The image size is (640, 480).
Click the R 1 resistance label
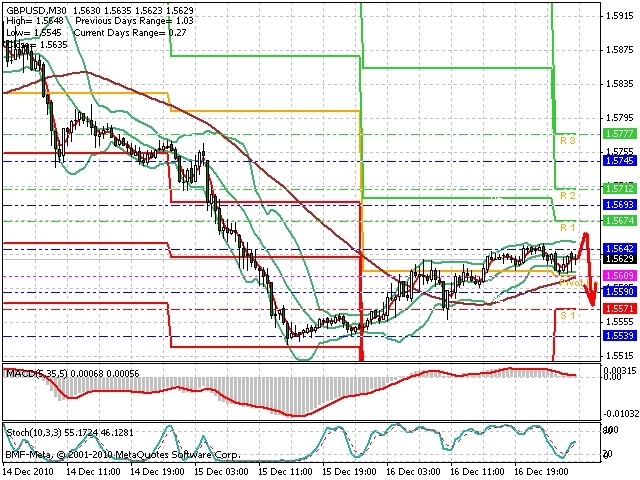pos(567,227)
